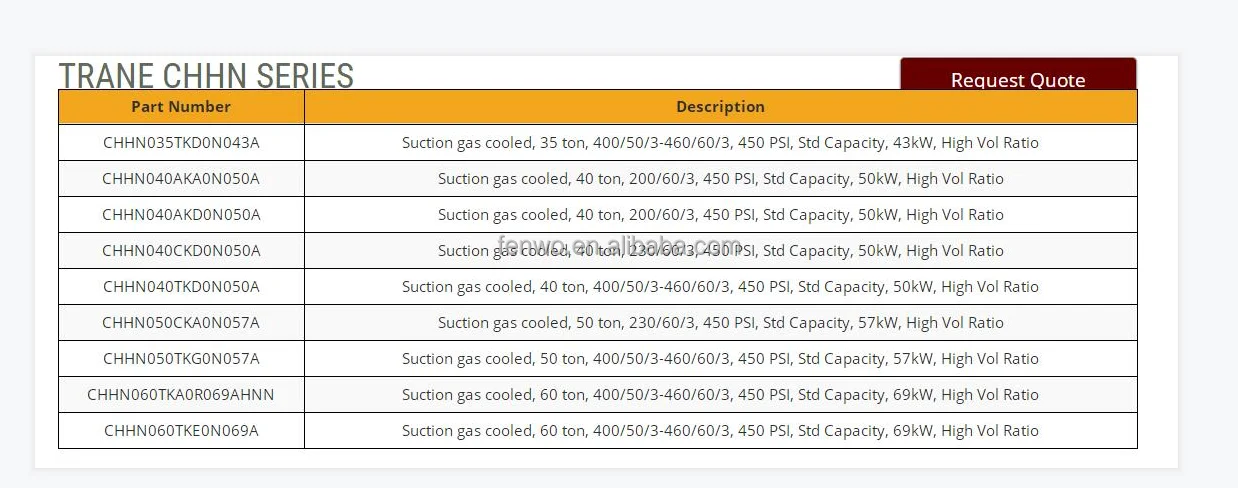
Task: Click description in CHHN060TKA0R069AHNN row
Action: click(720, 395)
